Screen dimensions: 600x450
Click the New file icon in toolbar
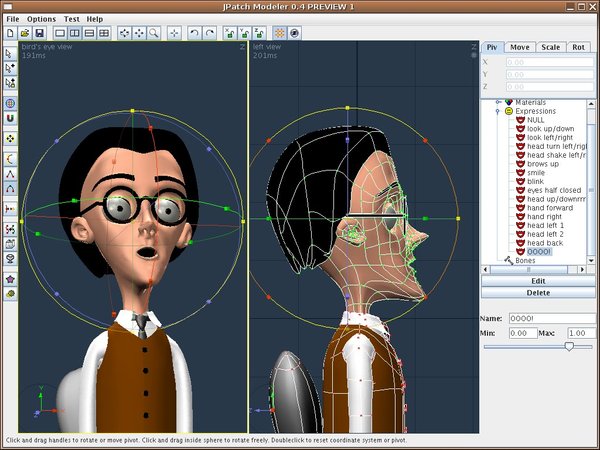point(11,33)
